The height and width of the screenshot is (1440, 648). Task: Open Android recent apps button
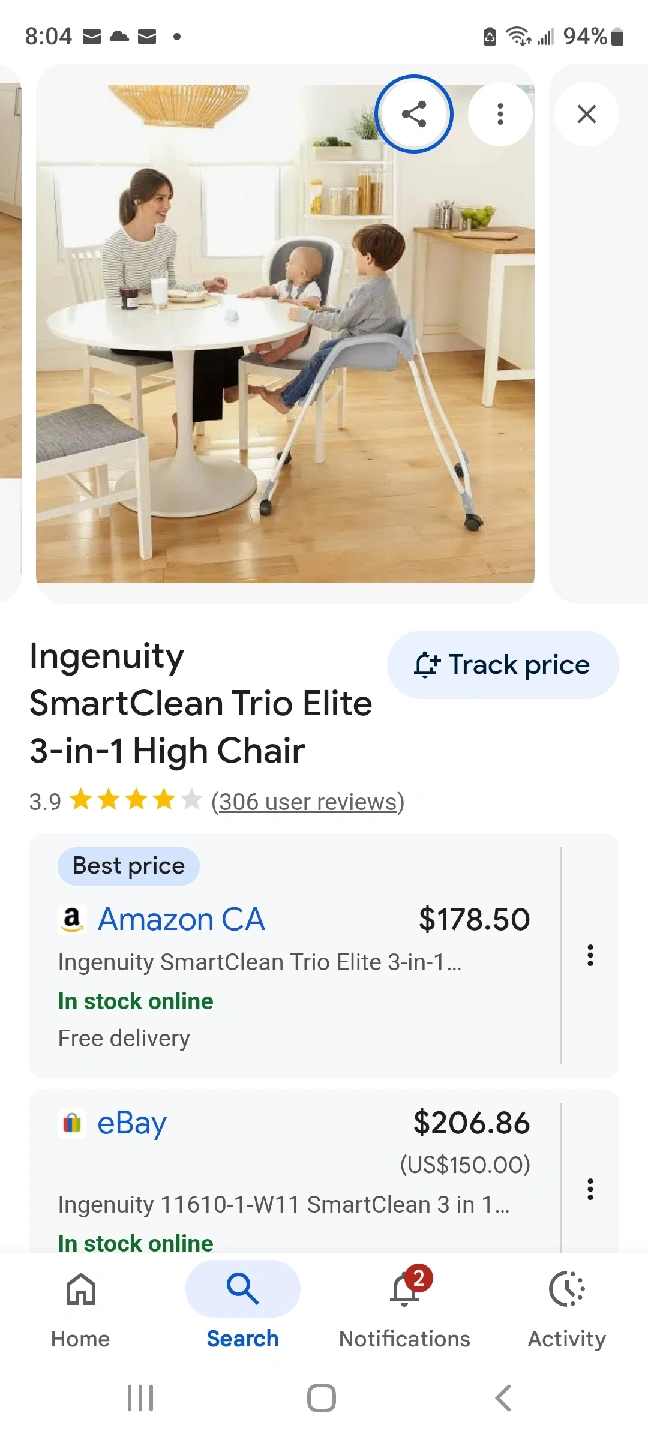tap(140, 1398)
